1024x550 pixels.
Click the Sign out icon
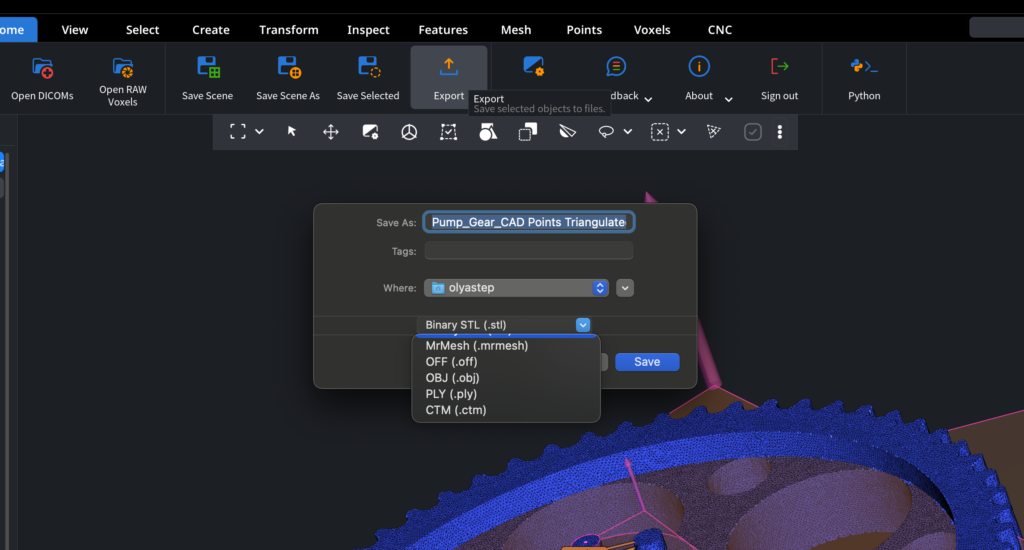pyautogui.click(x=779, y=68)
